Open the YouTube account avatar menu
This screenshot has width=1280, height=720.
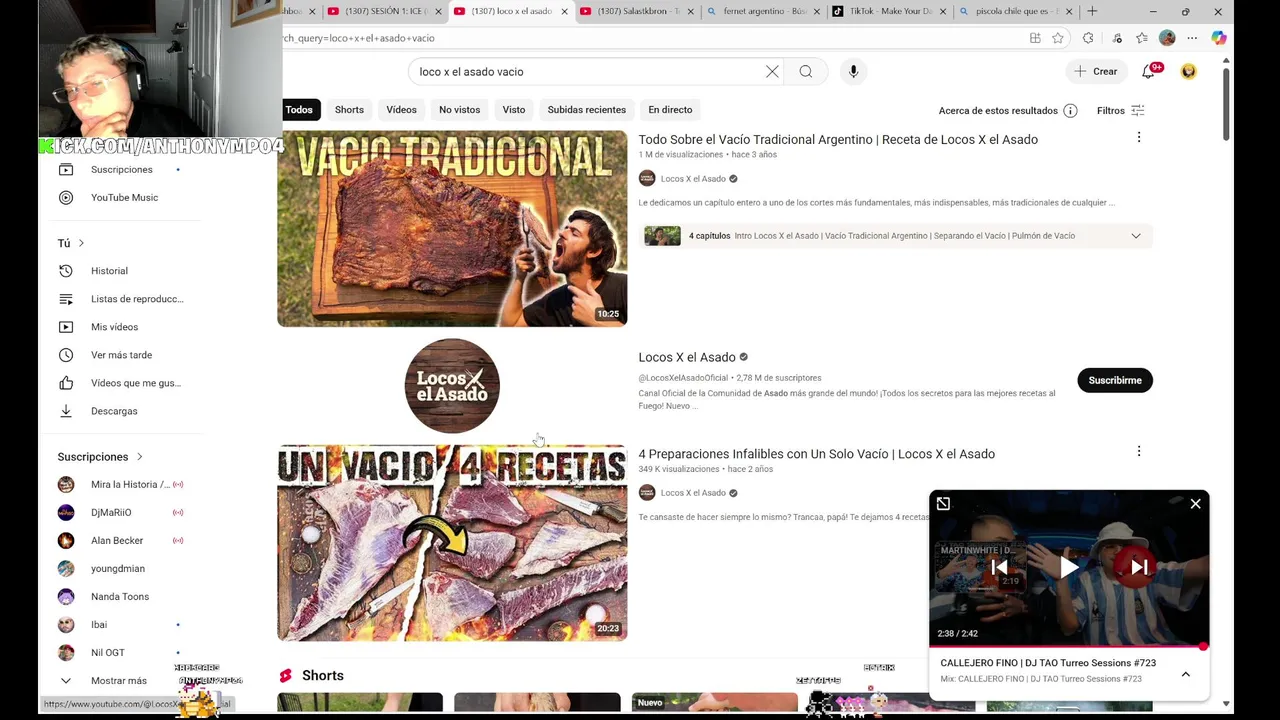pos(1188,72)
